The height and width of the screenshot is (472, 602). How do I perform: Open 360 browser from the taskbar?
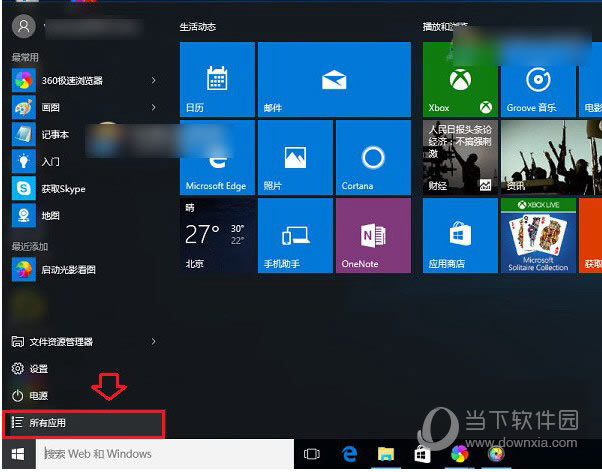tap(460, 454)
